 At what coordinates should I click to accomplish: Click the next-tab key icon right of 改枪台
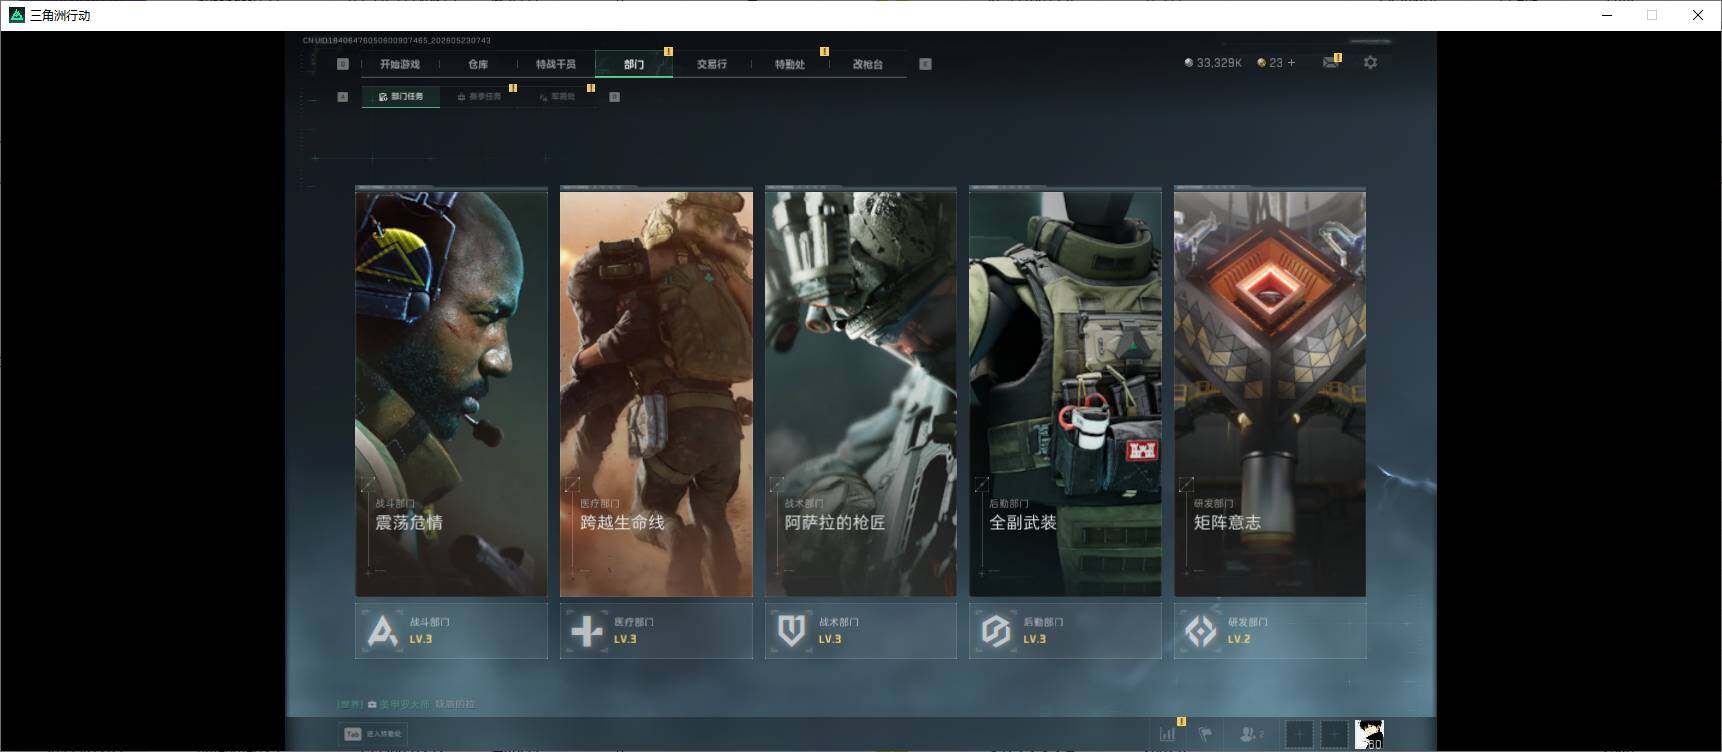pos(925,64)
